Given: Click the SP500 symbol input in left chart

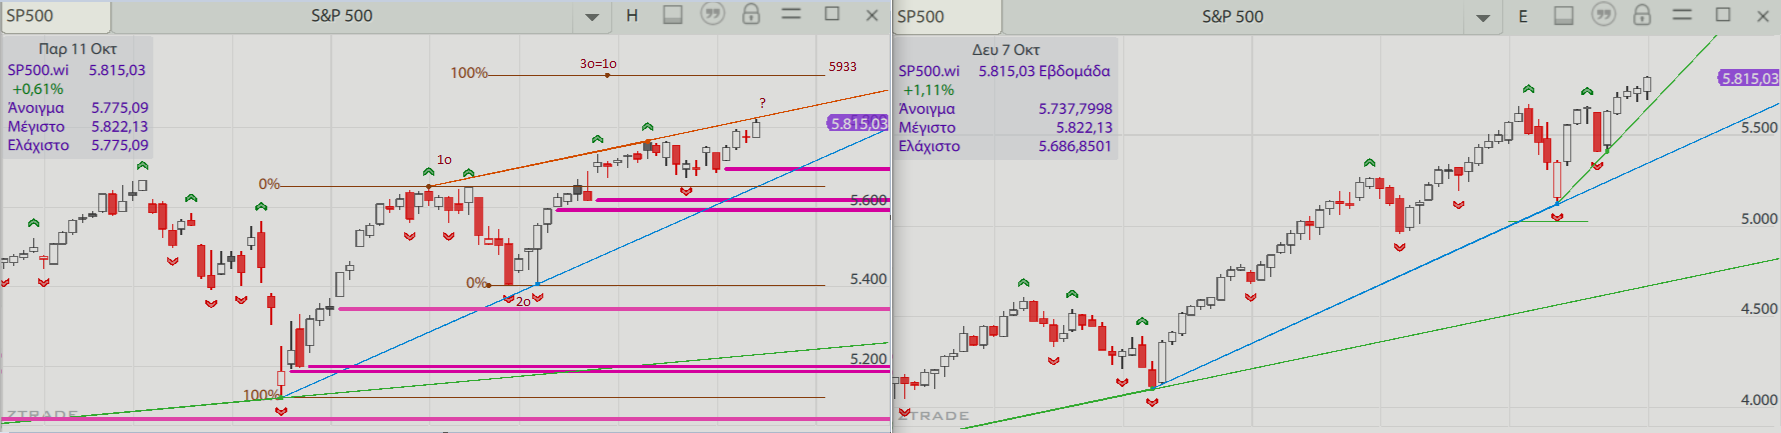Looking at the screenshot, I should point(55,16).
